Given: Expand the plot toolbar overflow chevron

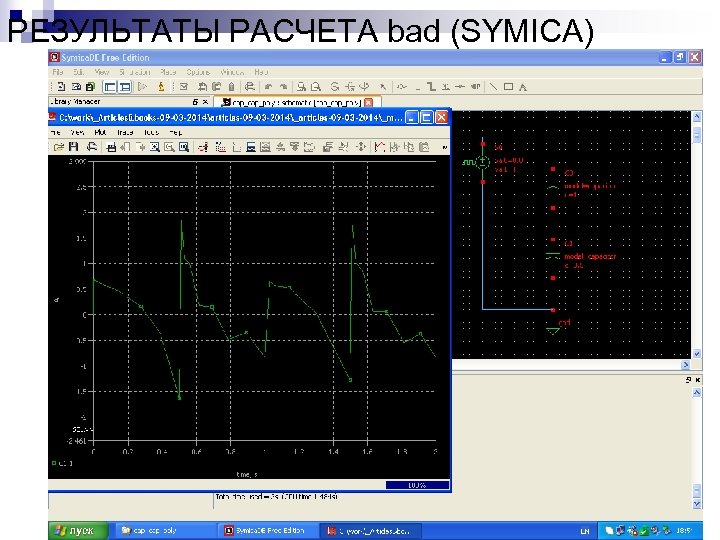Looking at the screenshot, I should (443, 147).
